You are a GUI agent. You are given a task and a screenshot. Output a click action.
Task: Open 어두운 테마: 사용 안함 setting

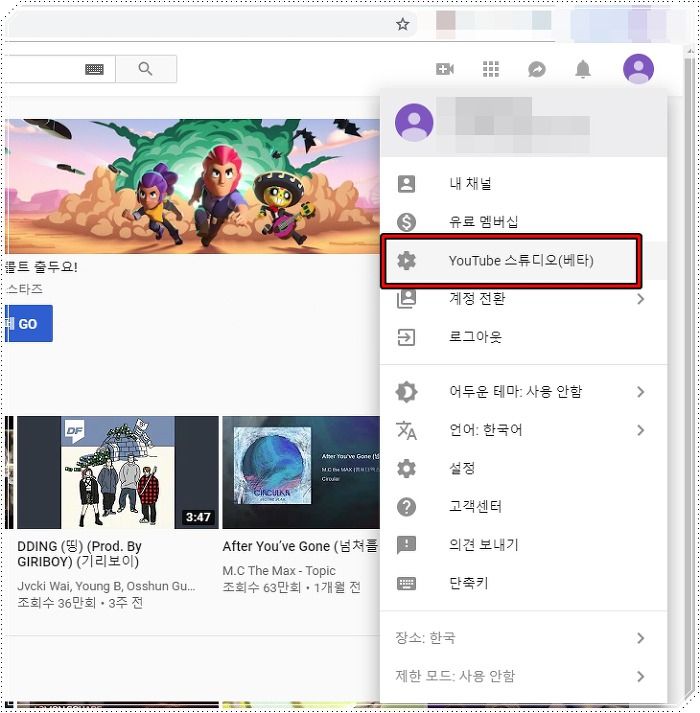(523, 392)
